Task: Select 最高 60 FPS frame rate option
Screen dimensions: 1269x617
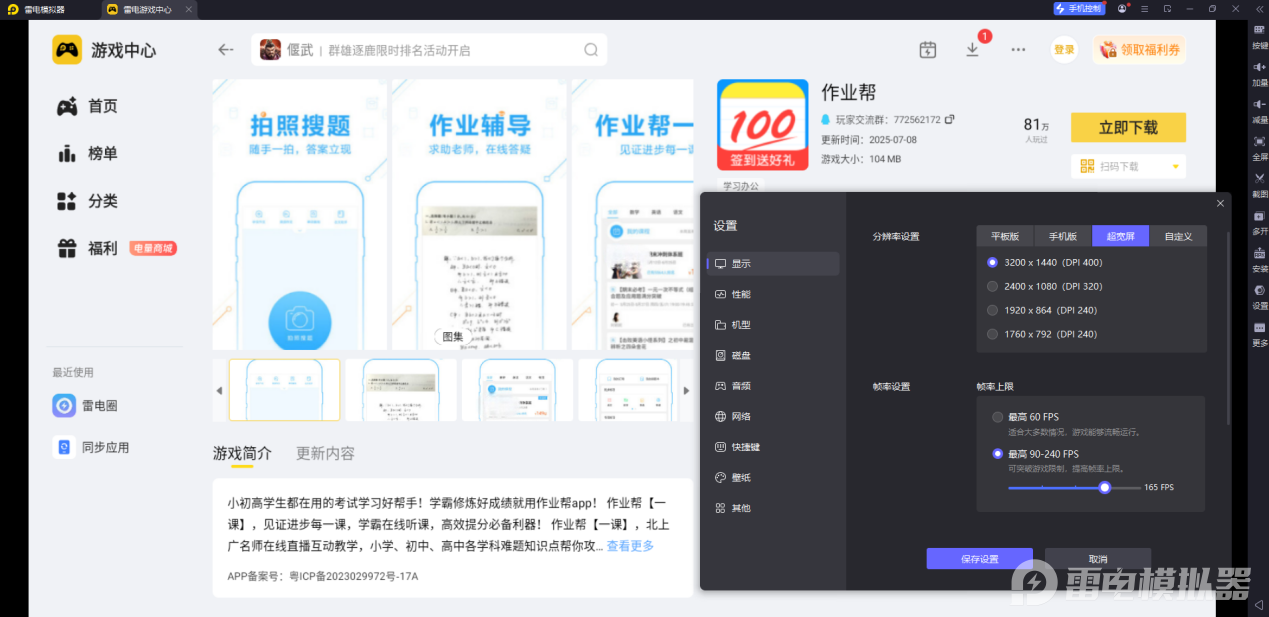Action: (998, 417)
